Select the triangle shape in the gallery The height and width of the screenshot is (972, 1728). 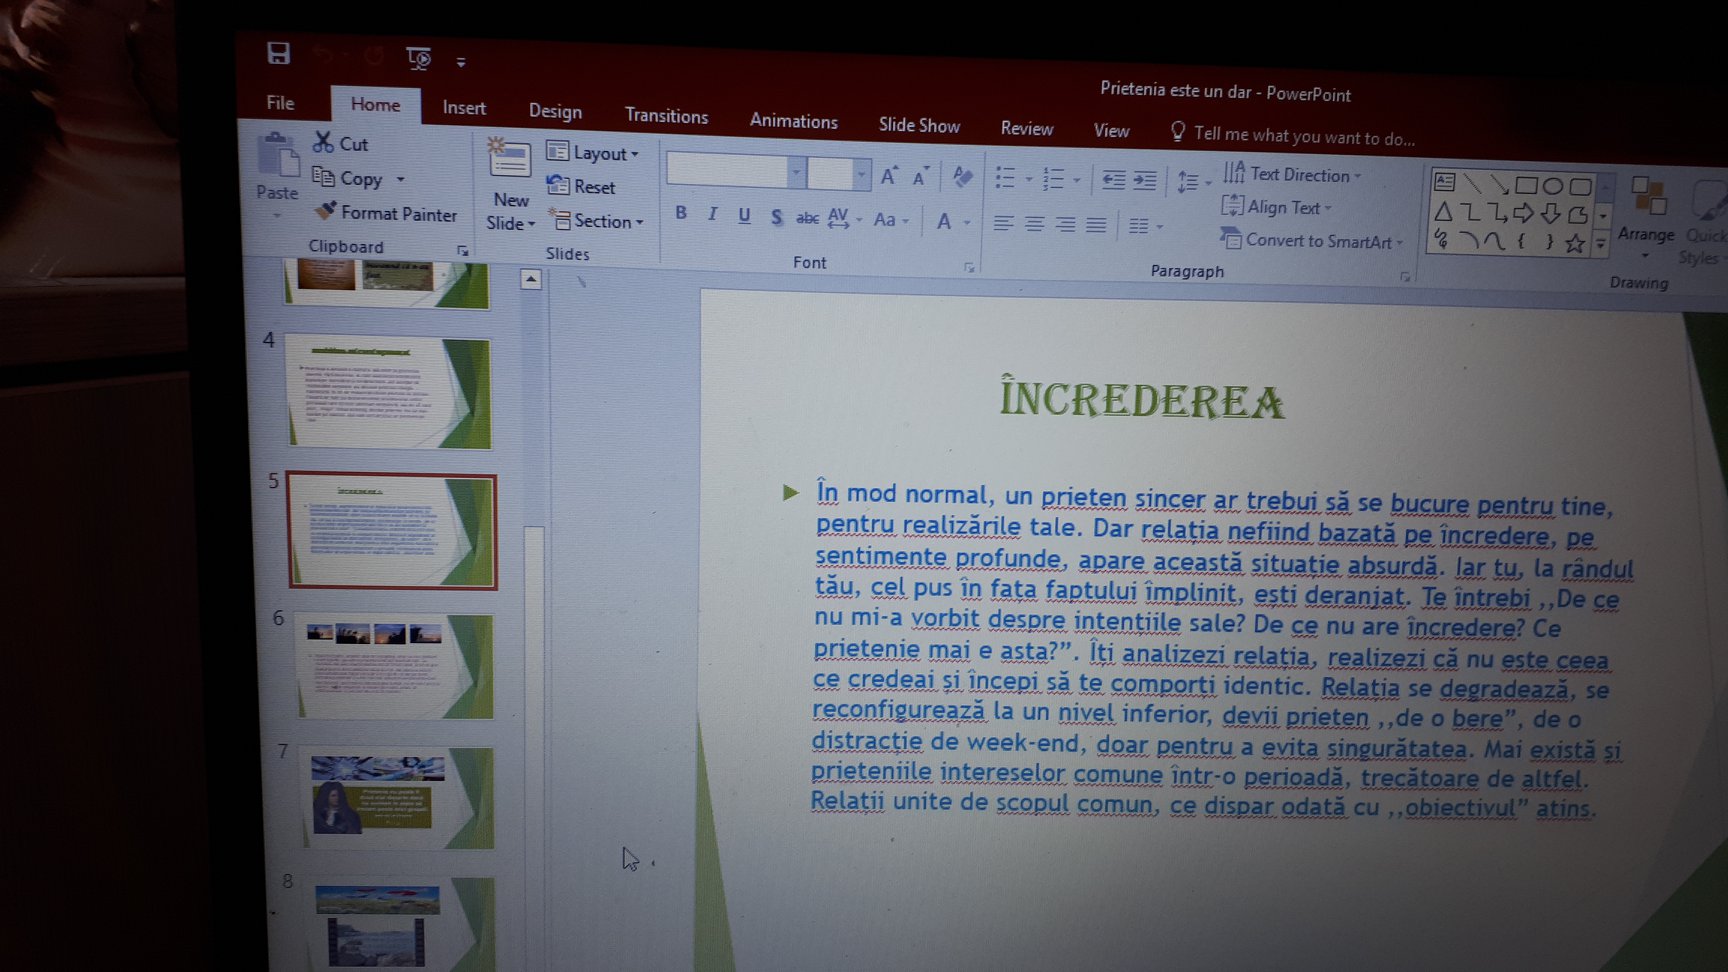1443,212
